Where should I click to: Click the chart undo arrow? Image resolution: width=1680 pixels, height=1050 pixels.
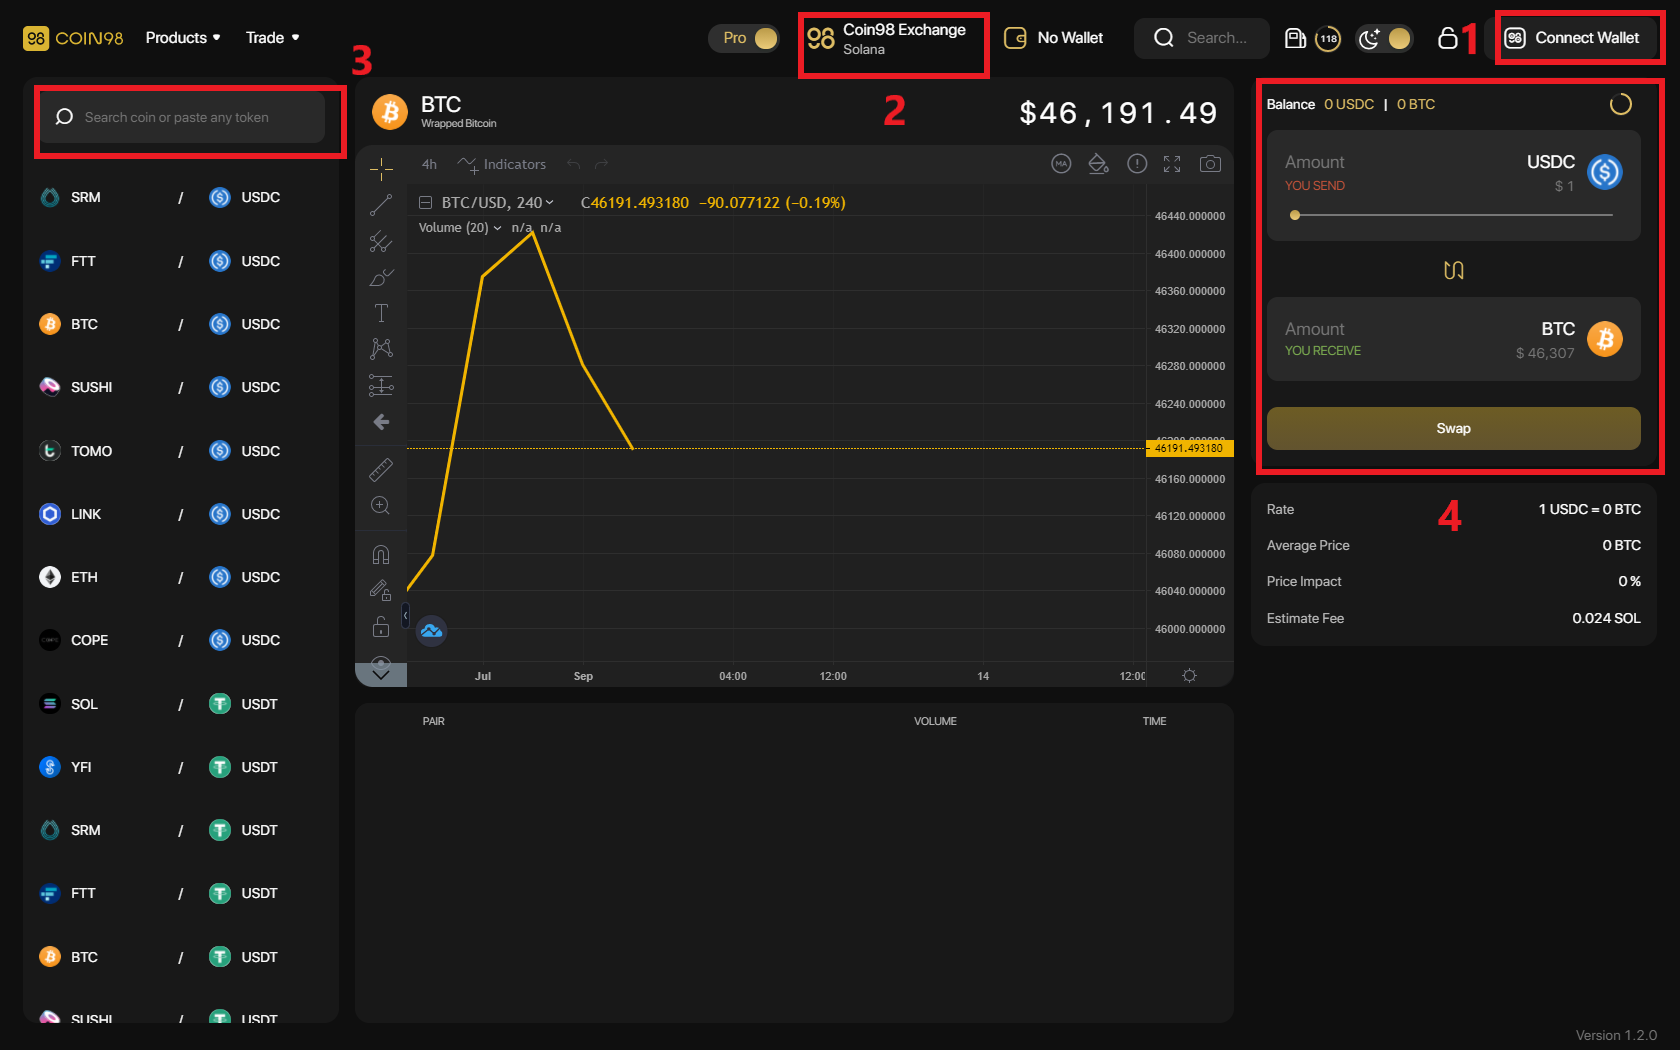[573, 164]
